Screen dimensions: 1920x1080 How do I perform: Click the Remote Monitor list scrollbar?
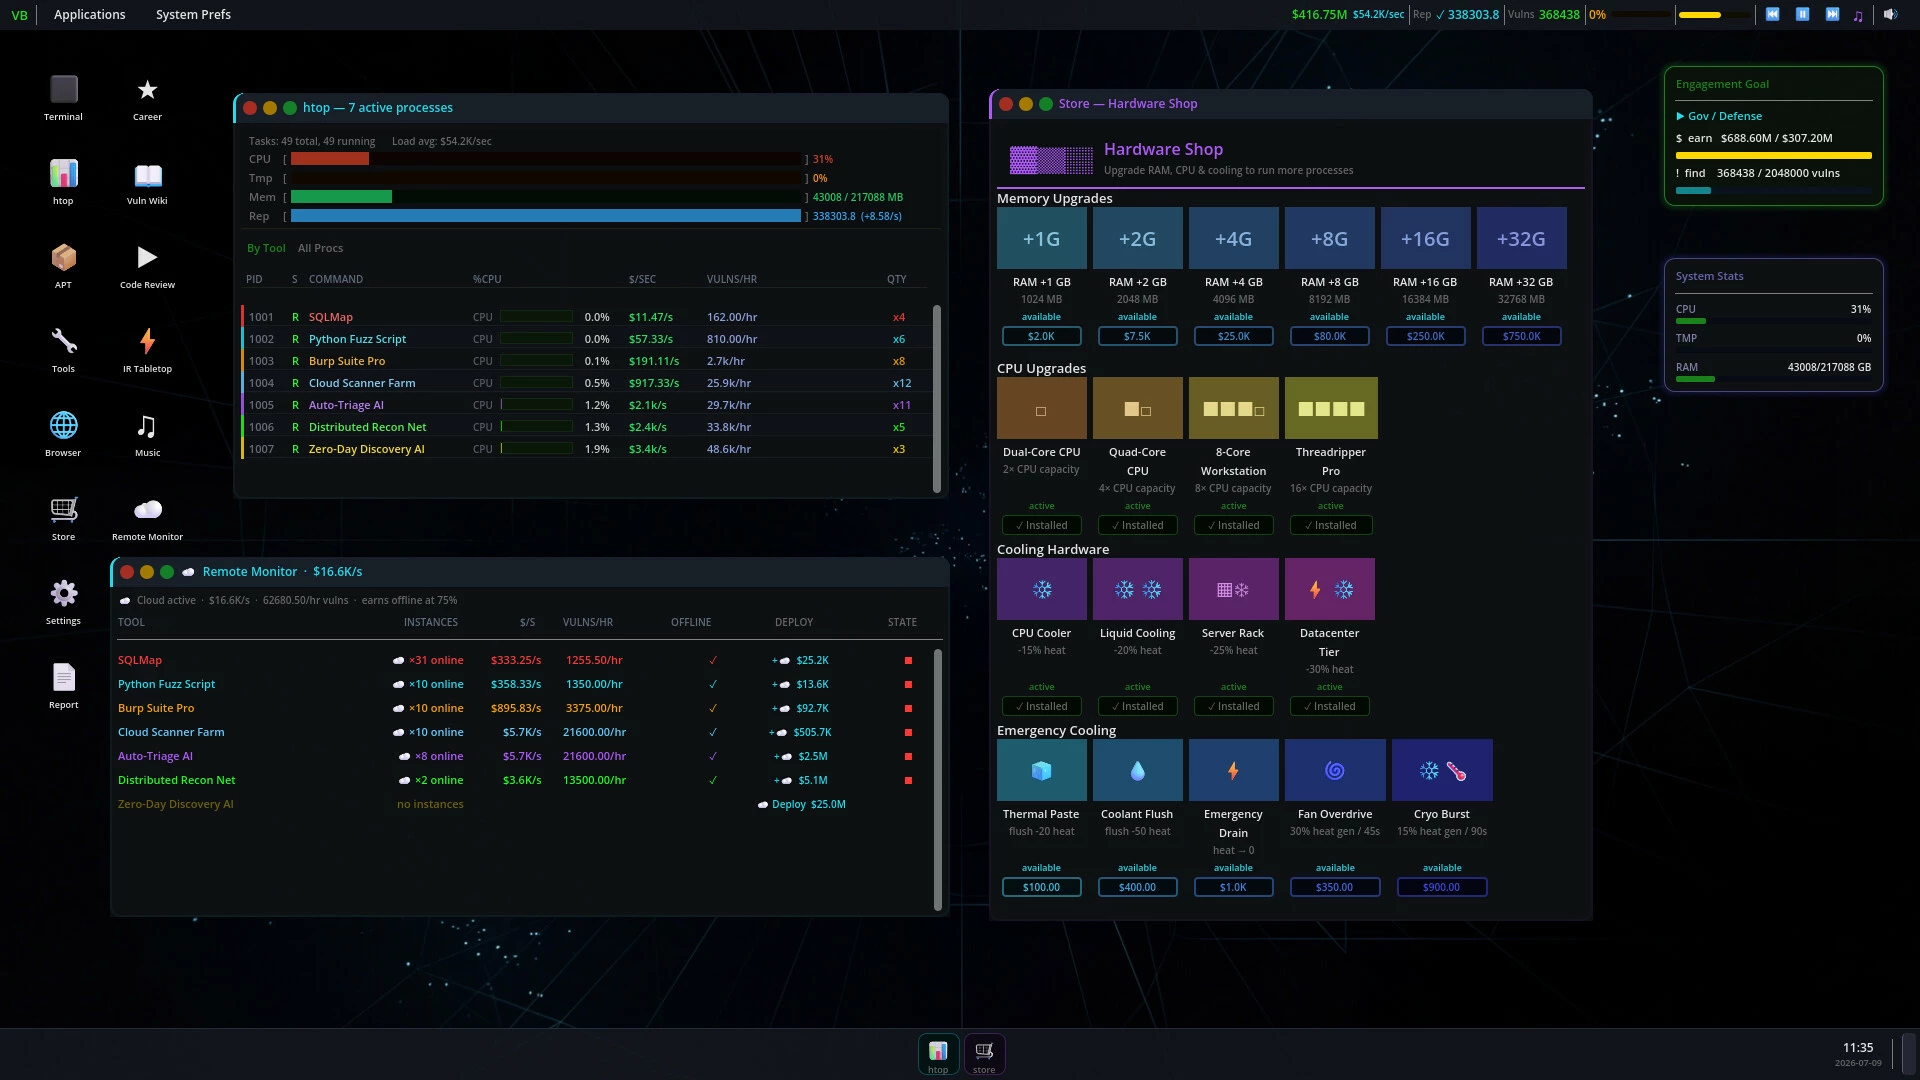[938, 779]
